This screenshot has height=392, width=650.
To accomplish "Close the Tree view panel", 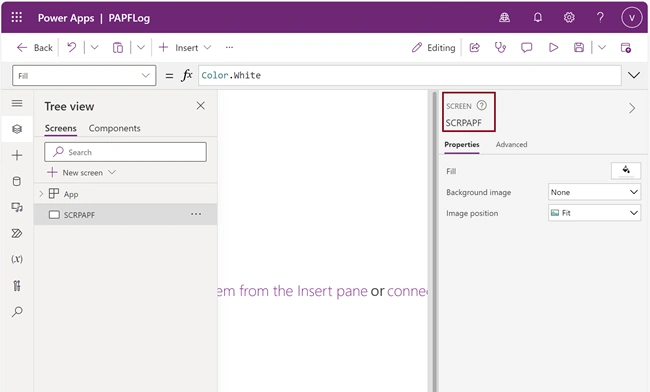I will (x=201, y=106).
